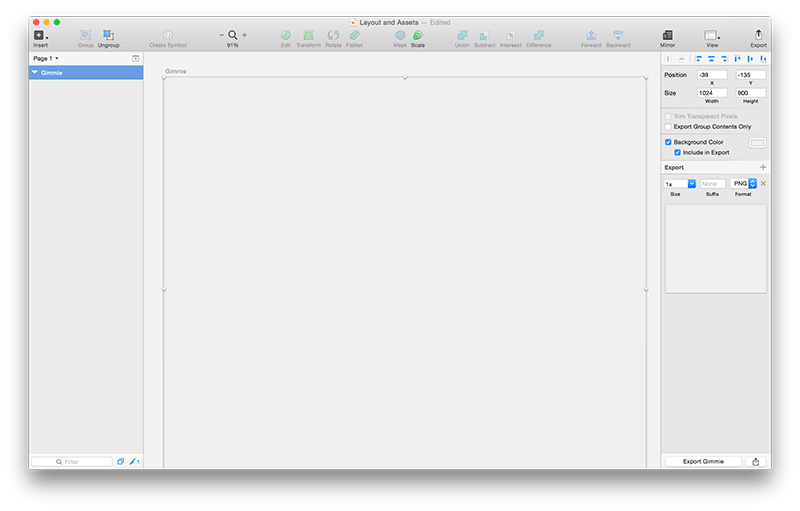Enable Export Group Contents Only

coord(668,127)
